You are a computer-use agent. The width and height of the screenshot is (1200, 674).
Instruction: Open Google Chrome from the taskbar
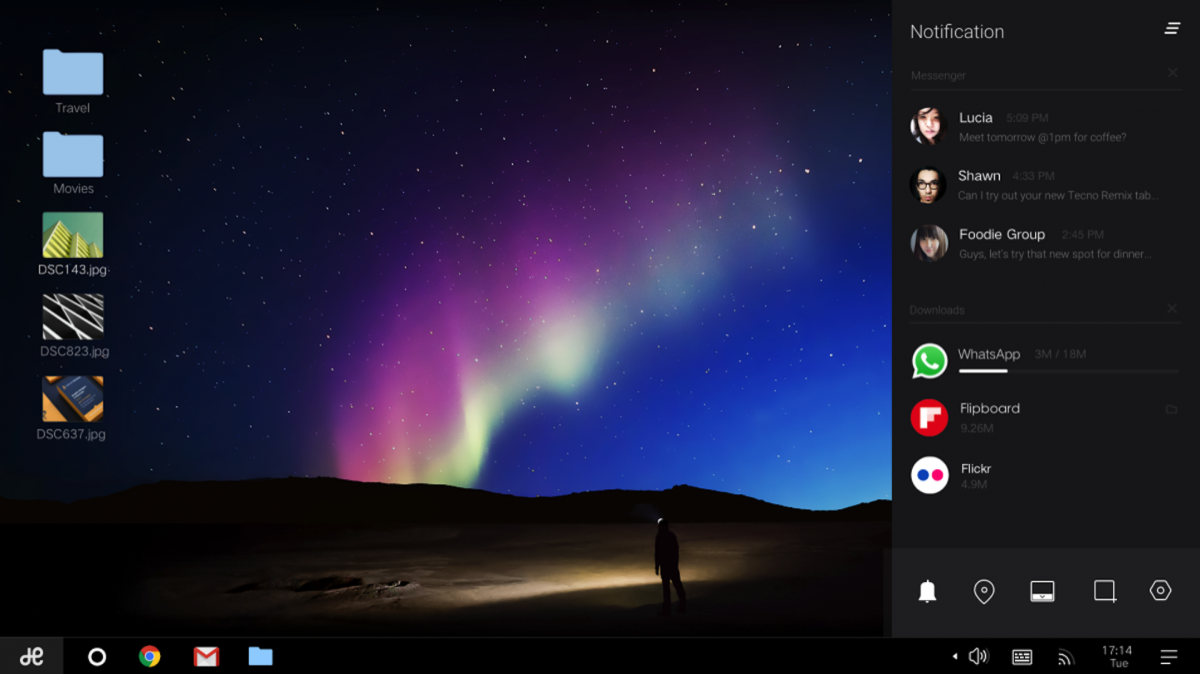[x=151, y=656]
